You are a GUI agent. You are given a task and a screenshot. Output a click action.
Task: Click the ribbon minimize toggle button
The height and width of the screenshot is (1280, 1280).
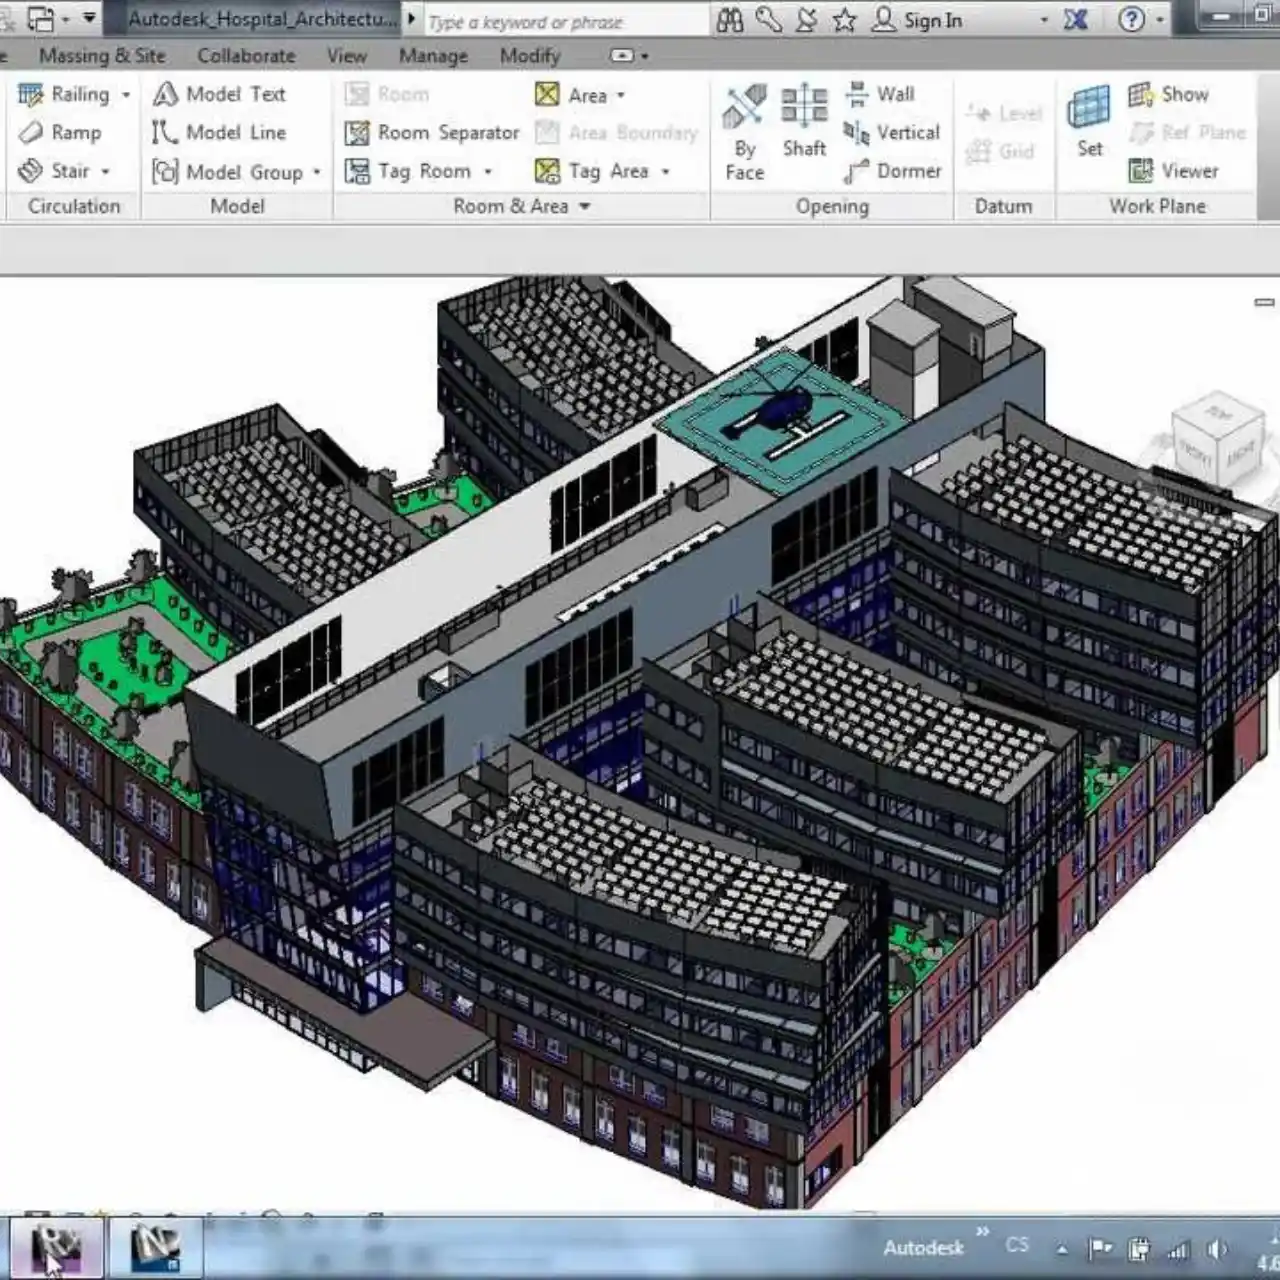pos(623,56)
